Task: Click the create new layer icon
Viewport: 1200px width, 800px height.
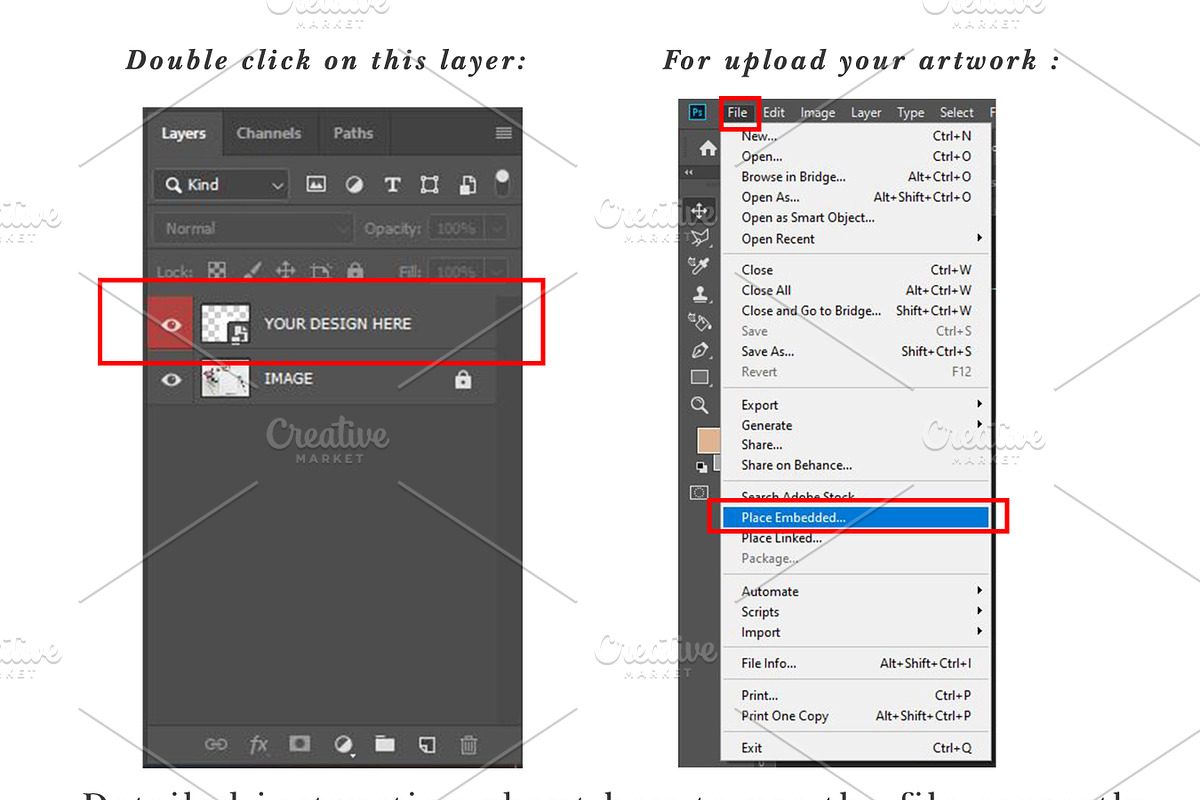Action: (427, 744)
